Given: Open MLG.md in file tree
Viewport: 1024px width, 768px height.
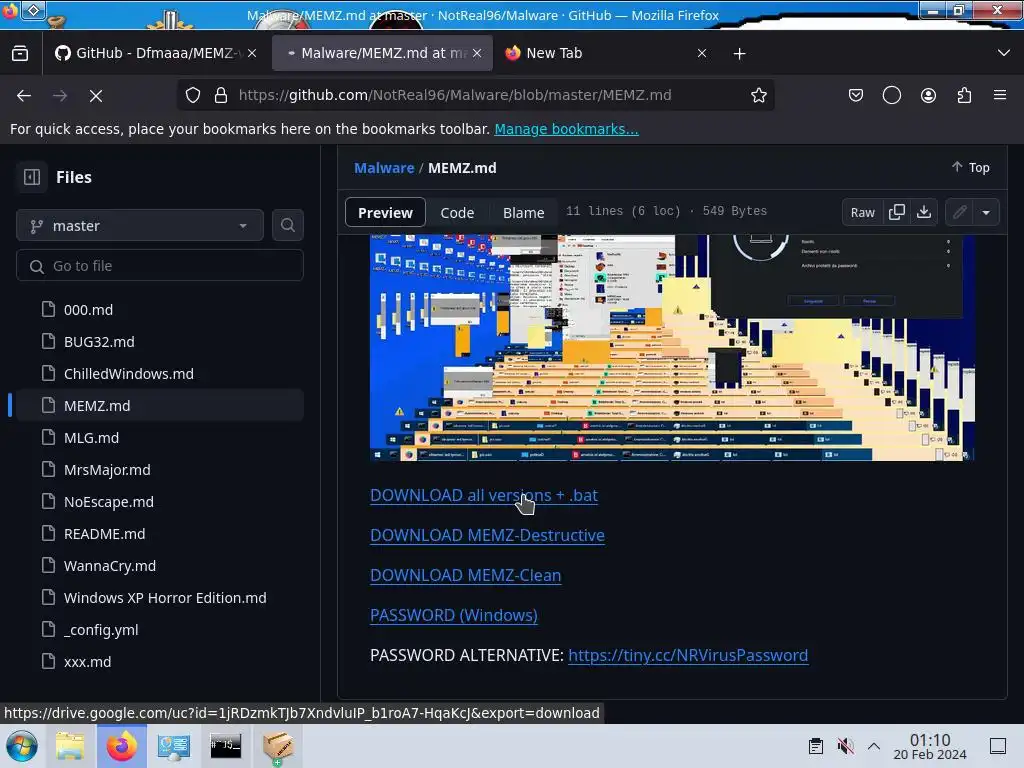Looking at the screenshot, I should tap(160, 438).
